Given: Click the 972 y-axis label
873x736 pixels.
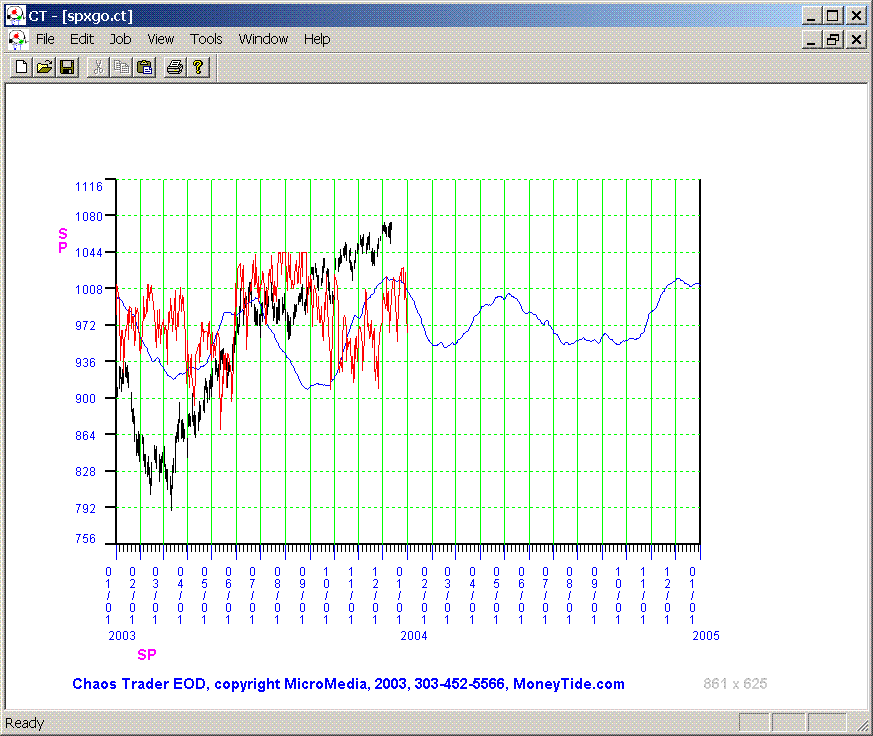Looking at the screenshot, I should (x=86, y=326).
